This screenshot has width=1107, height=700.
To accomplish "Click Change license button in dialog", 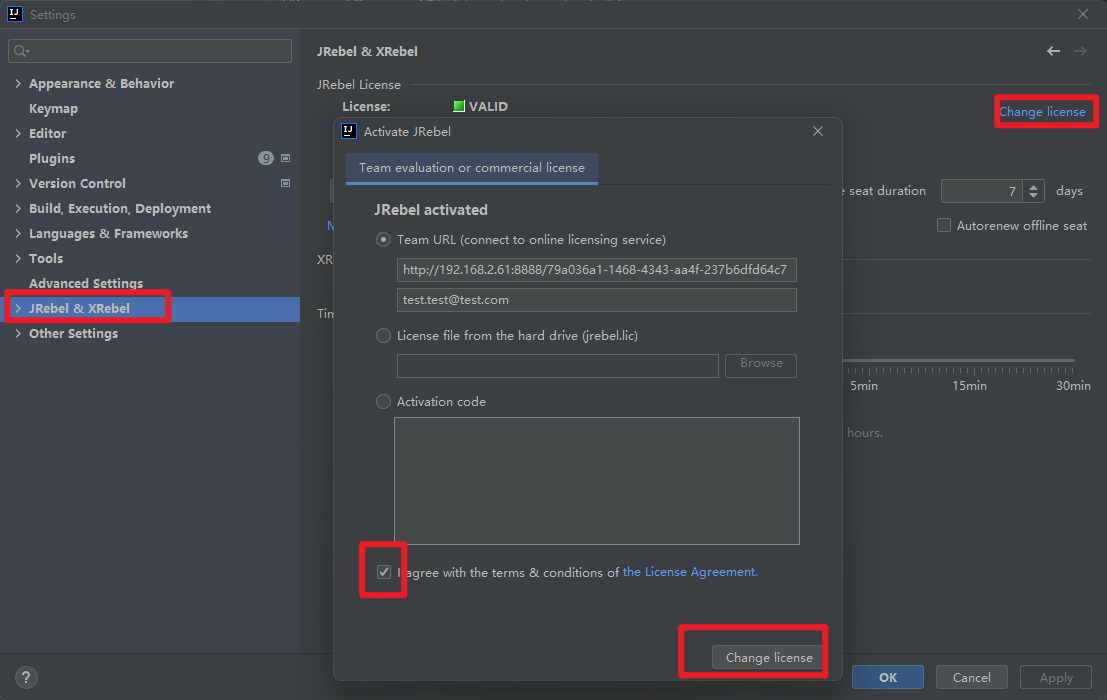I will pyautogui.click(x=769, y=658).
